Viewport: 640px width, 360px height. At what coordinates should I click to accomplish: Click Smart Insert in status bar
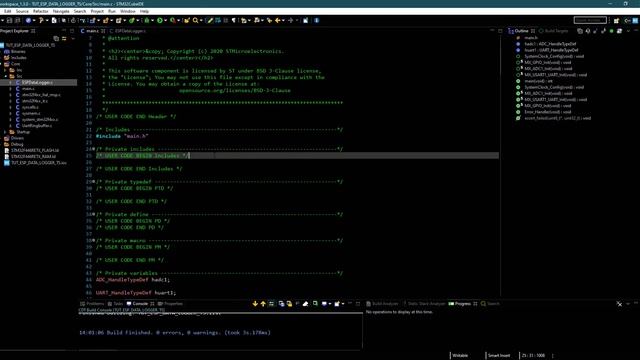coord(499,356)
